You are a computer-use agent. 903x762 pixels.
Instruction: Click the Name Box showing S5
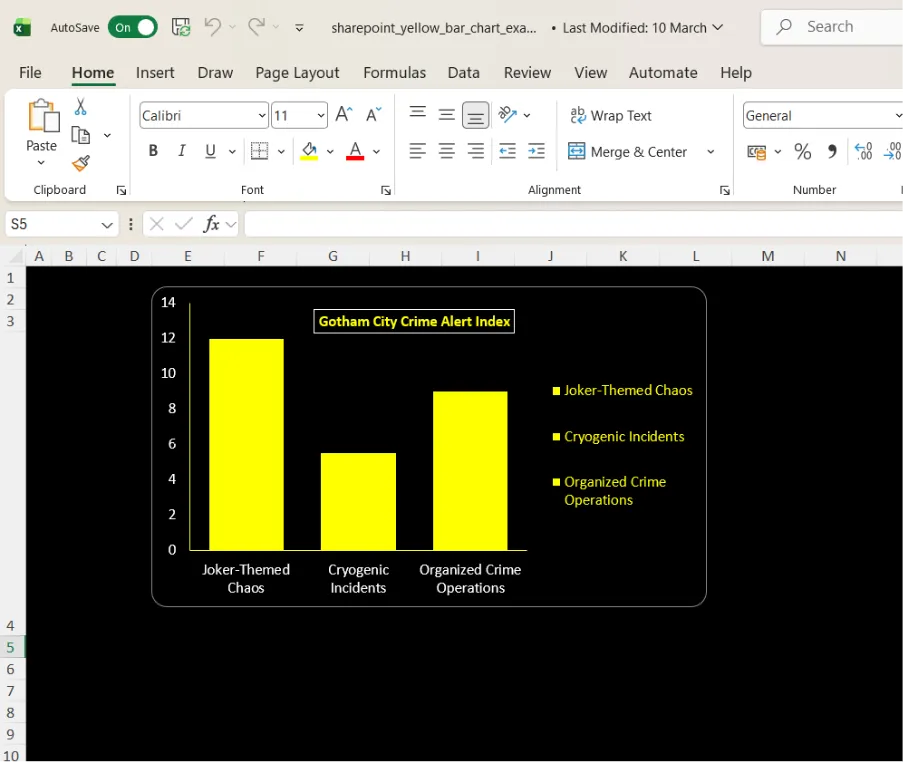pos(62,224)
